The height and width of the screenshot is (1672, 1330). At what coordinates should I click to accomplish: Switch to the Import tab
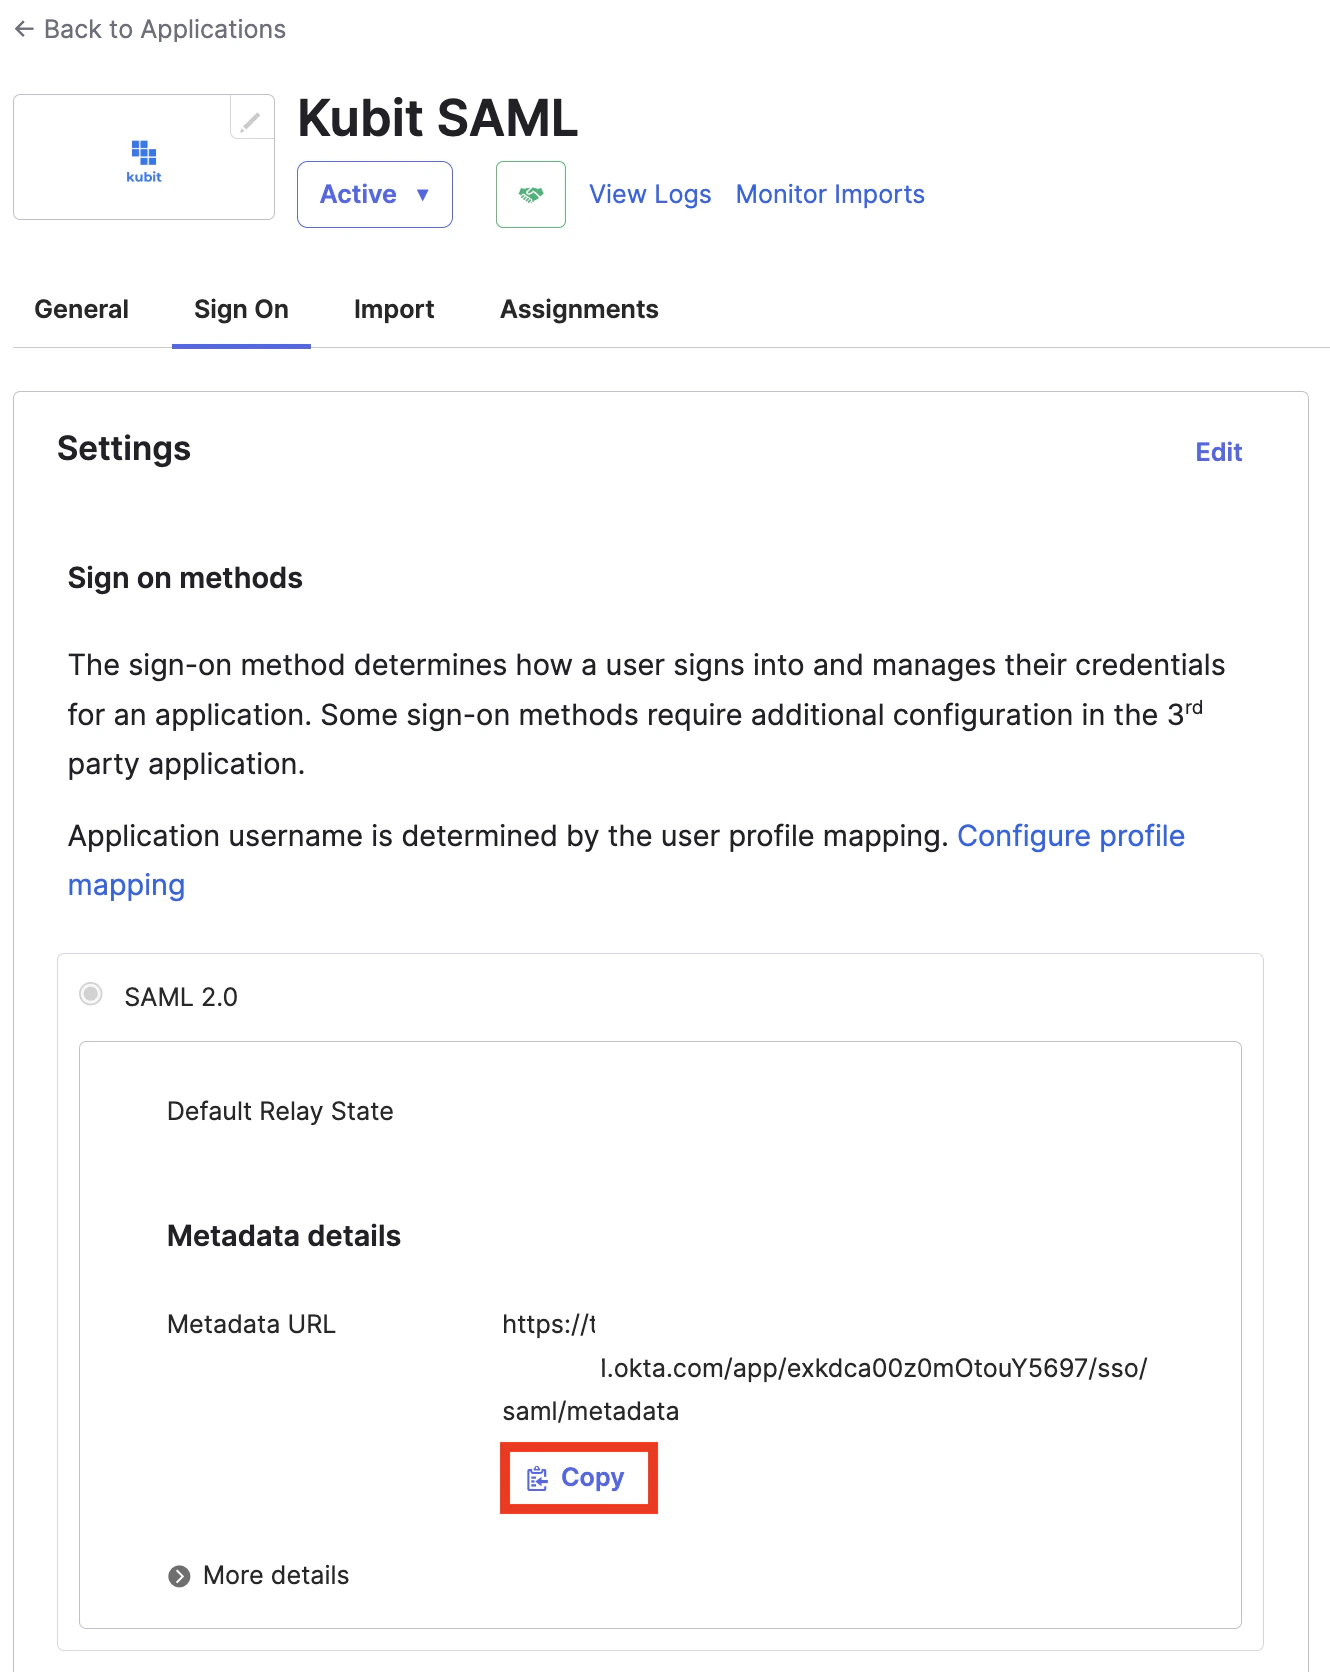pos(394,309)
